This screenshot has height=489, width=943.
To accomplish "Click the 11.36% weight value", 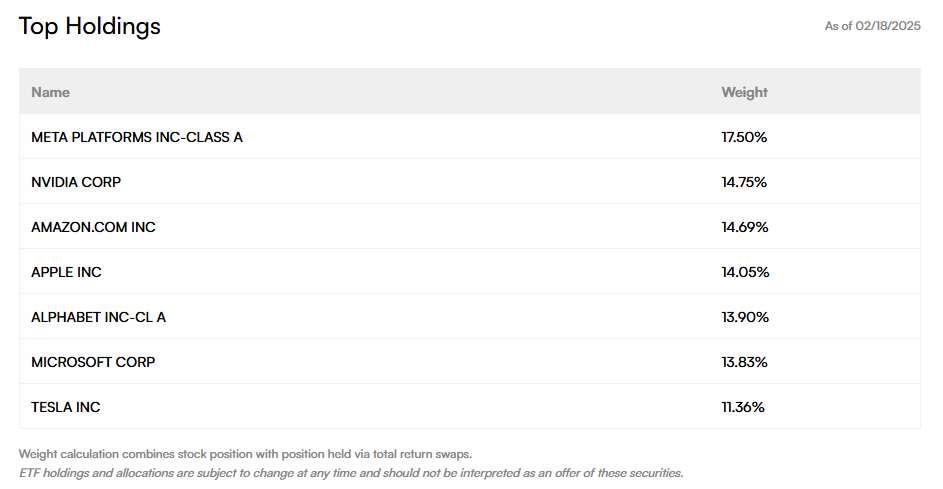I will click(x=743, y=407).
